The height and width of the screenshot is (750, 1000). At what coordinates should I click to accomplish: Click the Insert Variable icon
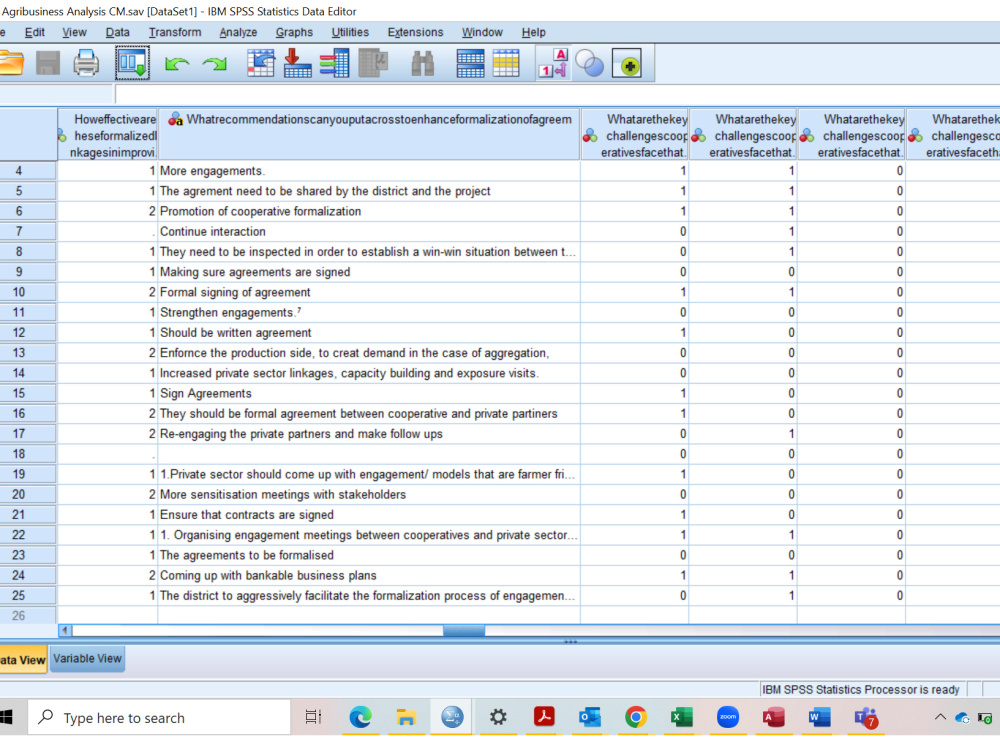coord(506,63)
